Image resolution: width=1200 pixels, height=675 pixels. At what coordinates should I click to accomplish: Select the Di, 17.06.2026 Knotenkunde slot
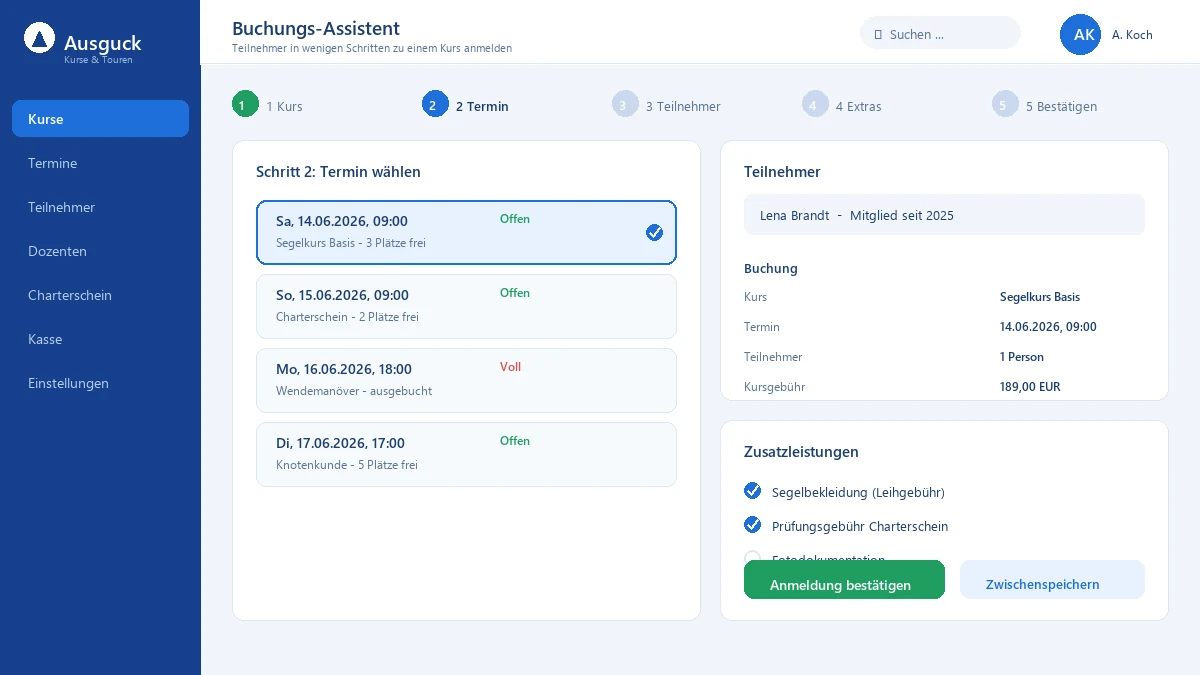tap(466, 454)
